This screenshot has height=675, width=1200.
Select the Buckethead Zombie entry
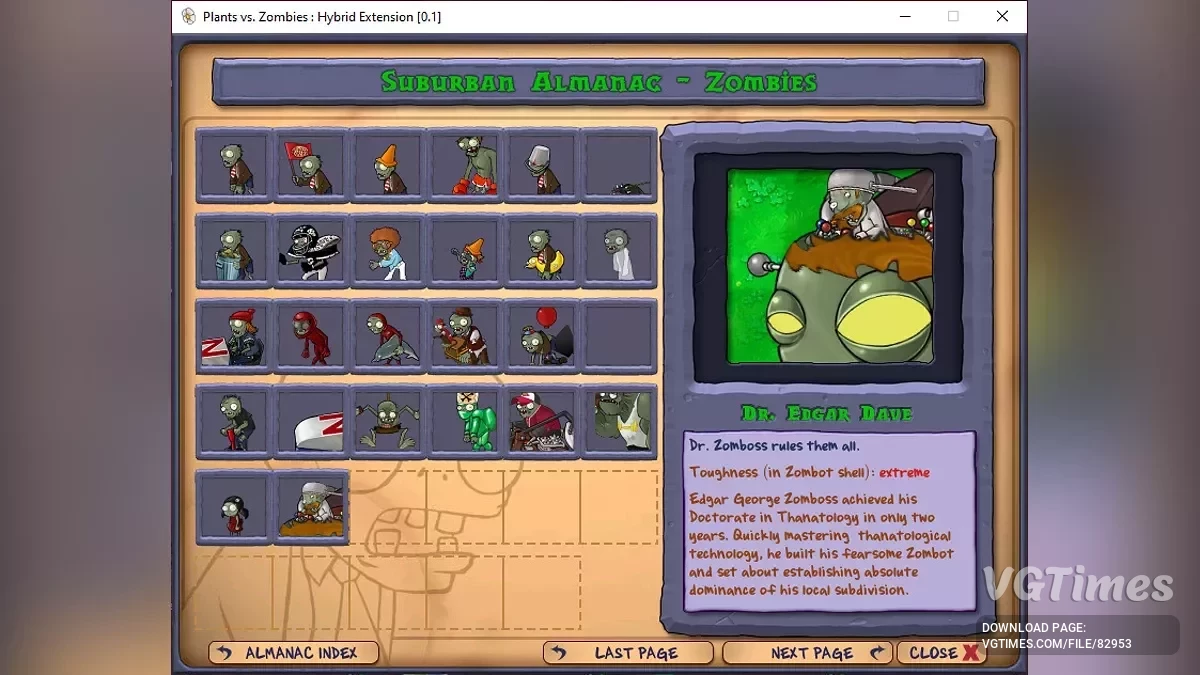coord(542,166)
